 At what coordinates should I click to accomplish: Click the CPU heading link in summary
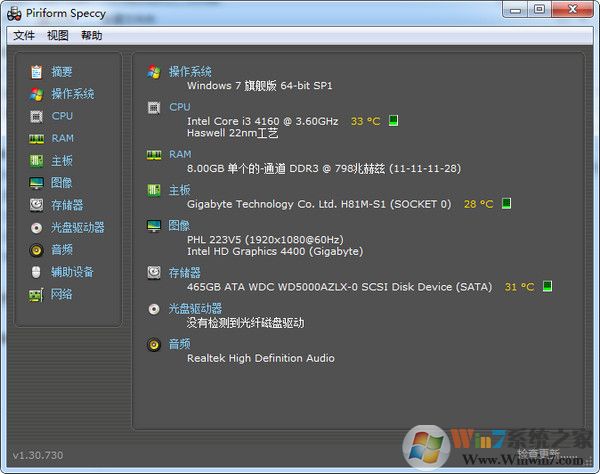179,107
